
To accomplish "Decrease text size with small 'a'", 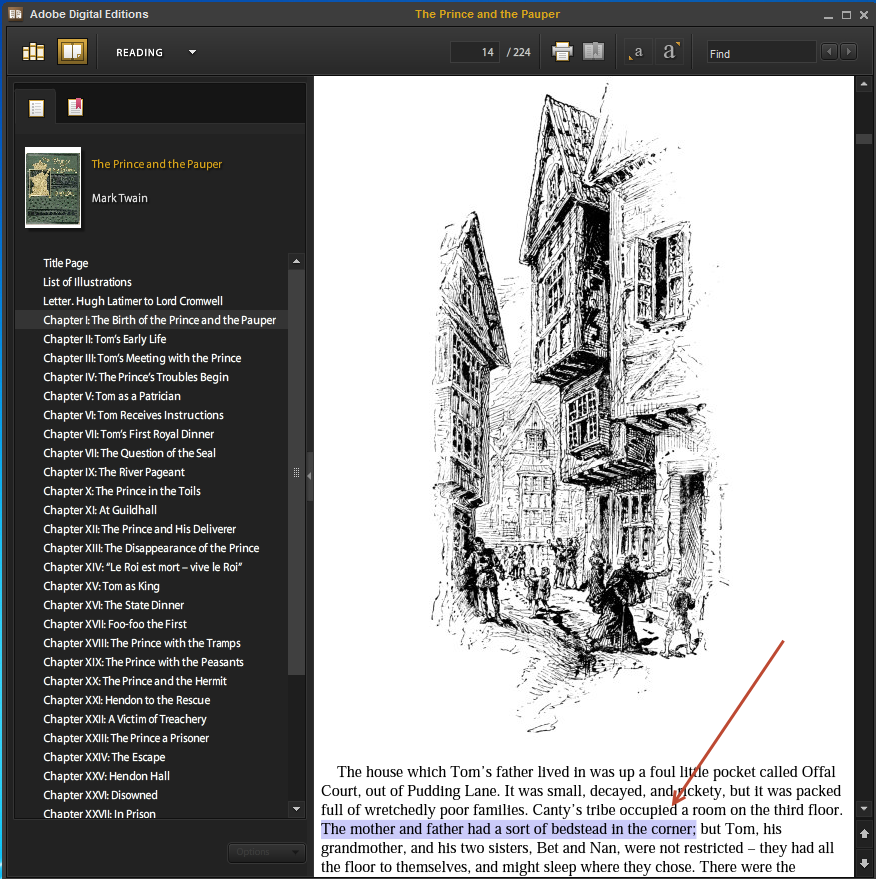I will point(637,52).
